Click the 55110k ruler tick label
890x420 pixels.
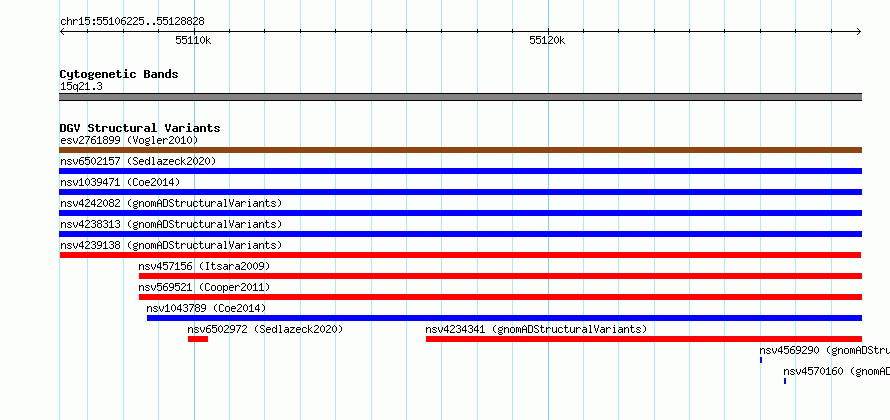(x=194, y=40)
